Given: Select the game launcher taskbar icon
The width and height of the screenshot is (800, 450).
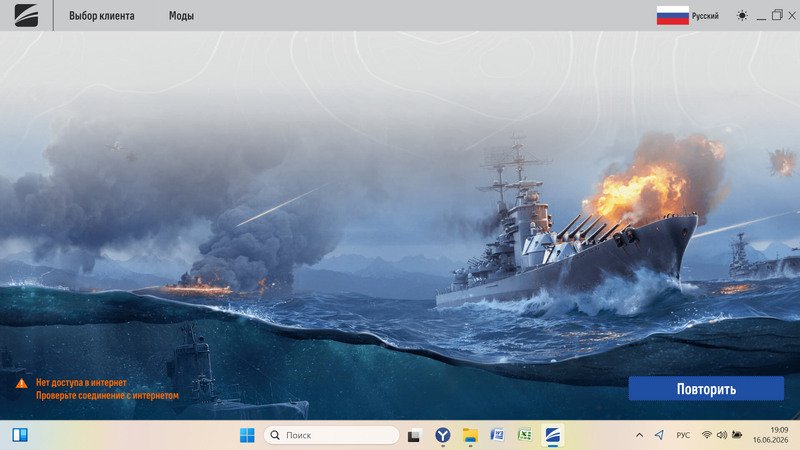Looking at the screenshot, I should click(x=553, y=435).
